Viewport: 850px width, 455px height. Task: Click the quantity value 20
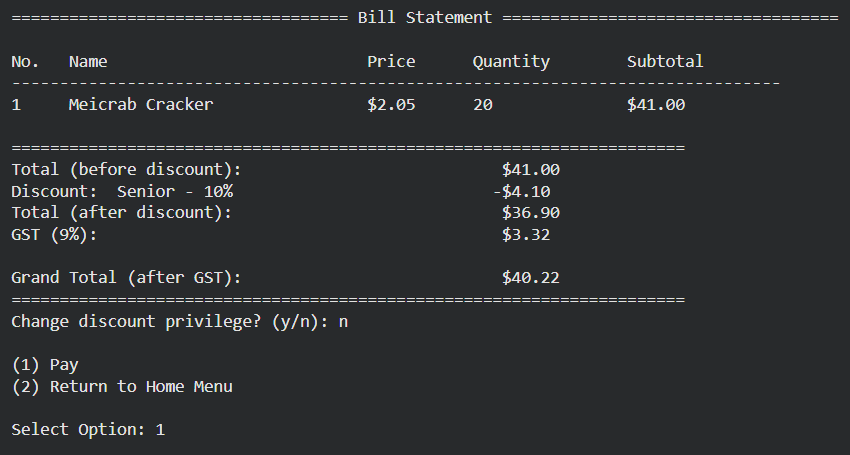[x=482, y=104]
